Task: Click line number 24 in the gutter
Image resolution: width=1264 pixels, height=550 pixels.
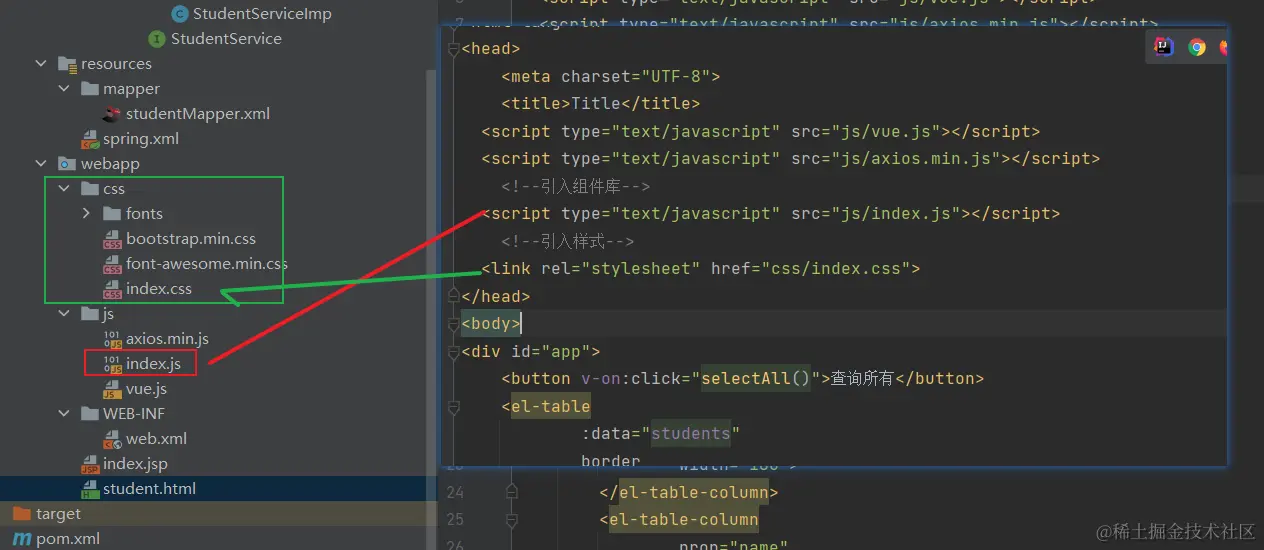Action: click(x=456, y=492)
